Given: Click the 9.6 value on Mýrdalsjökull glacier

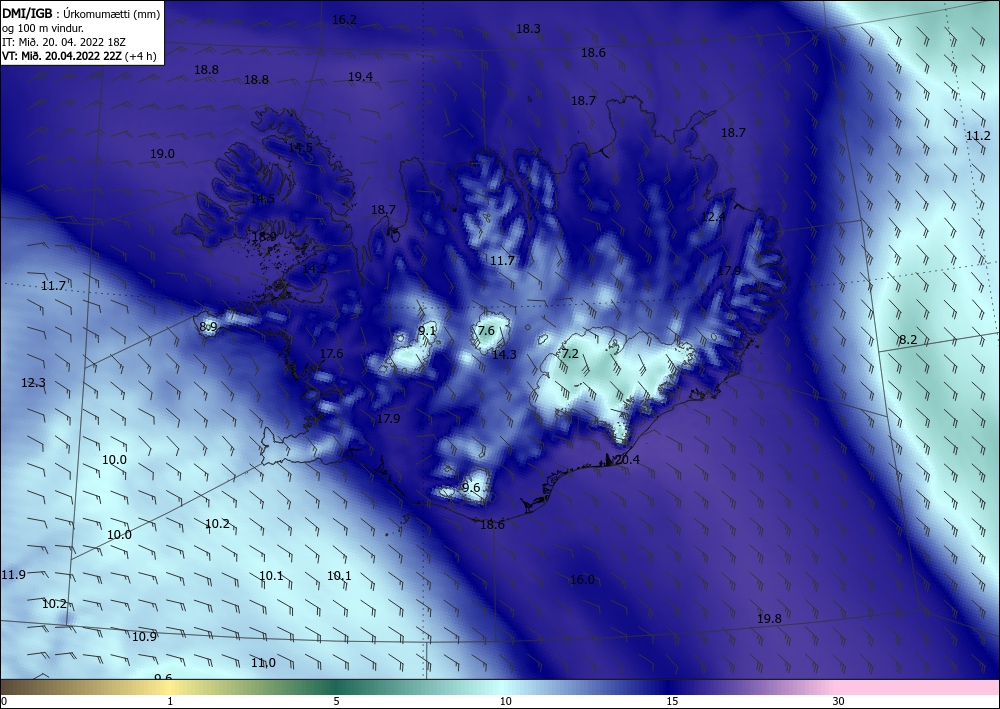Looking at the screenshot, I should 471,488.
